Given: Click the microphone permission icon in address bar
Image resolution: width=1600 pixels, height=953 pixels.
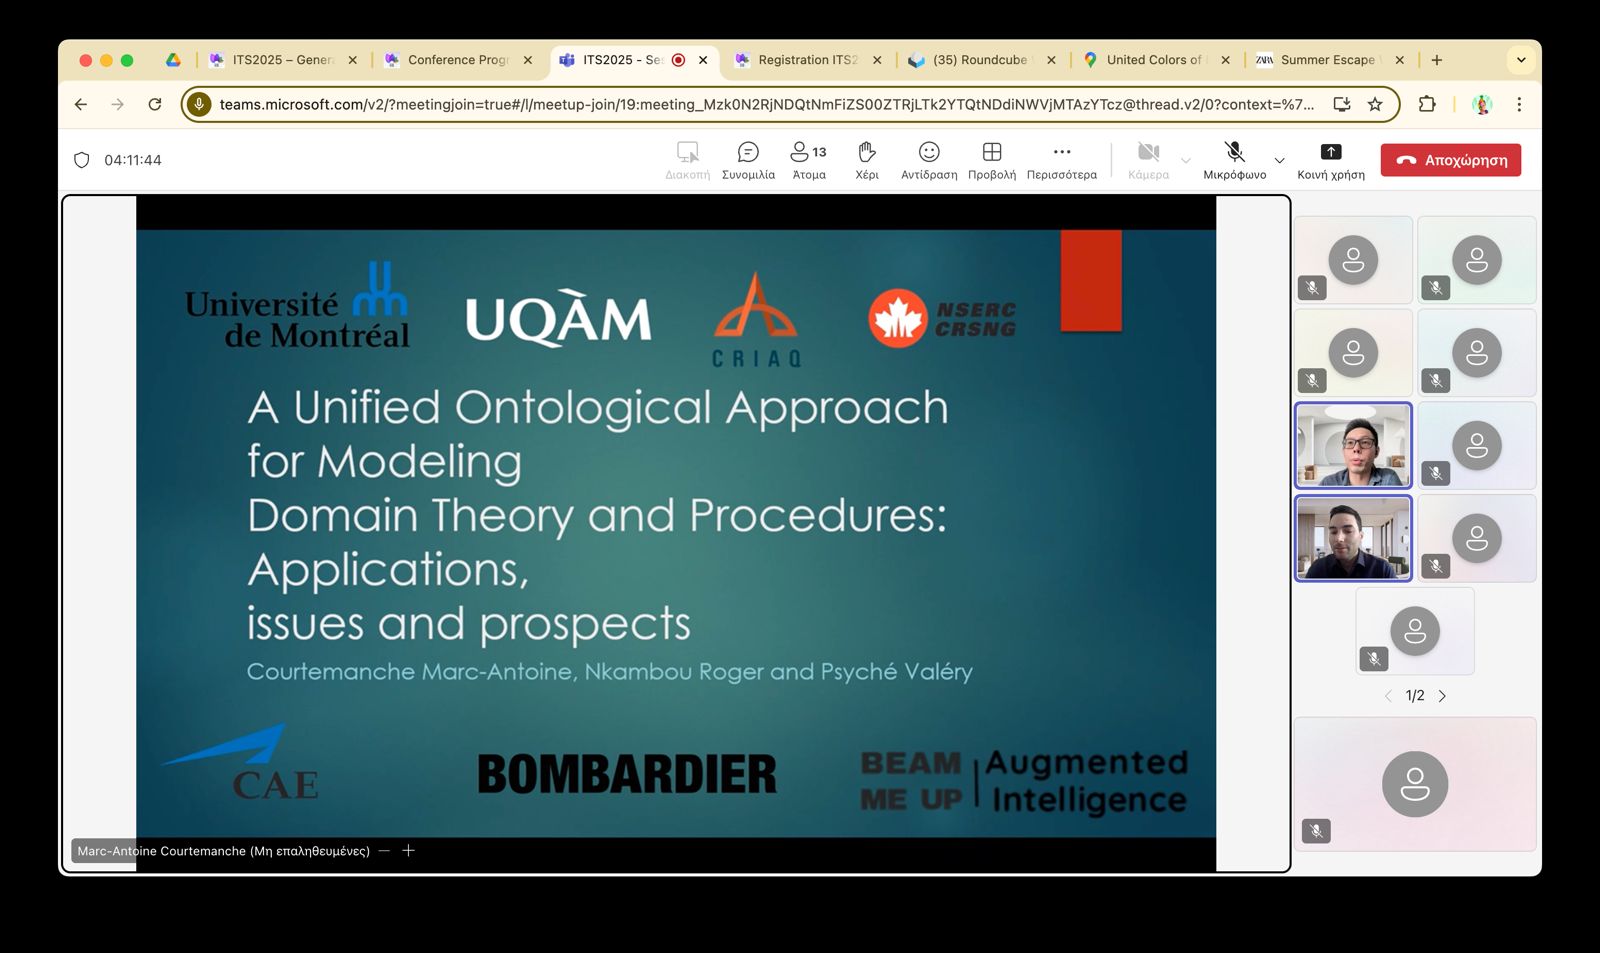Looking at the screenshot, I should coord(199,104).
